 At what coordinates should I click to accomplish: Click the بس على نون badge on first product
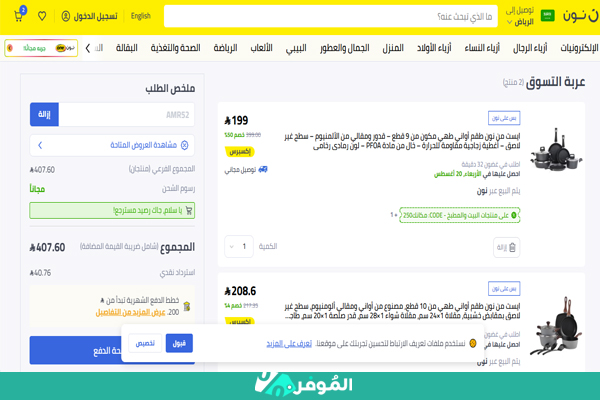[x=504, y=118]
